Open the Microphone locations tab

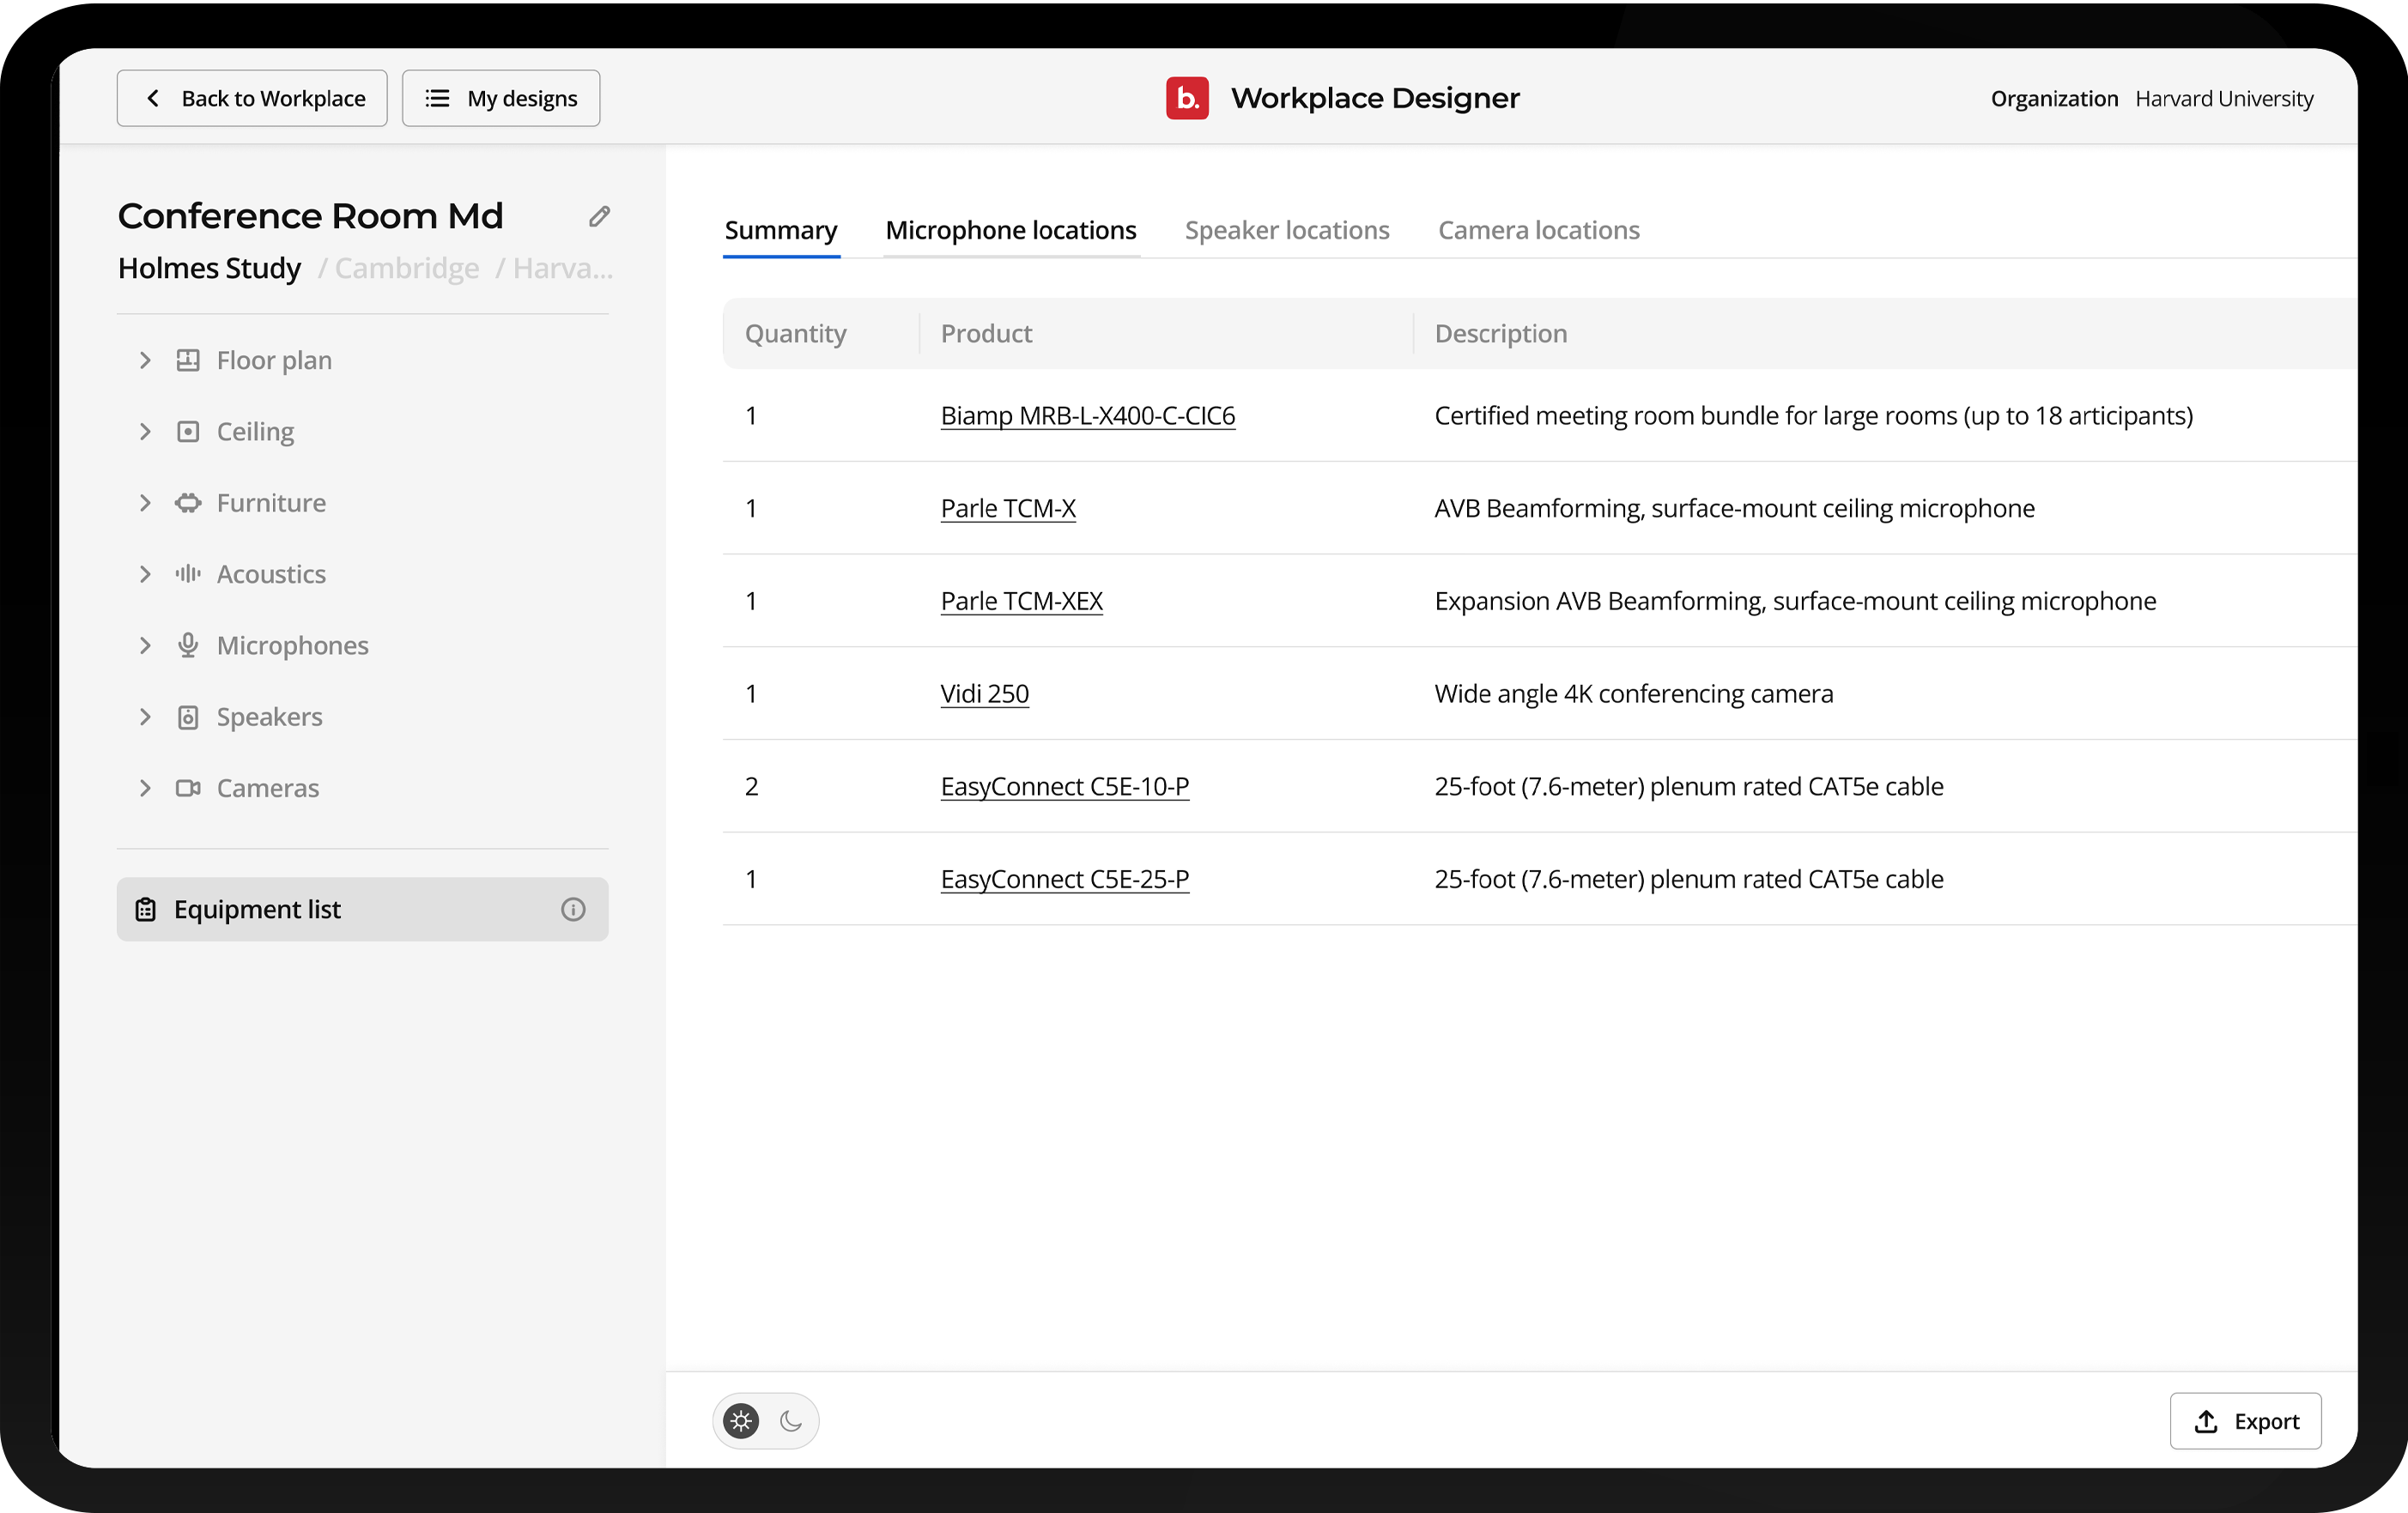tap(1011, 231)
